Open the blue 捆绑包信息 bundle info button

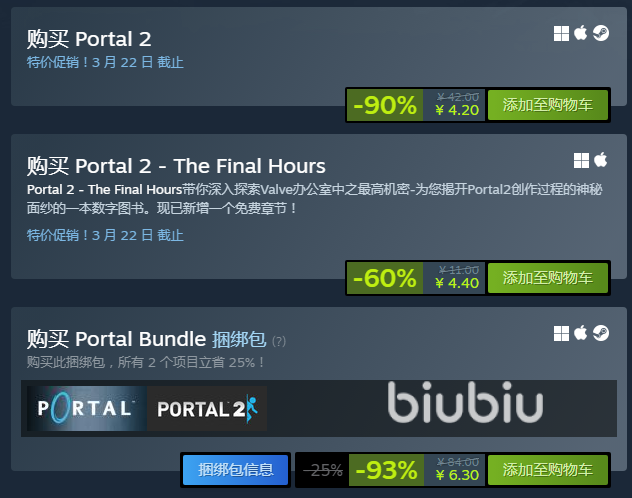(x=235, y=470)
